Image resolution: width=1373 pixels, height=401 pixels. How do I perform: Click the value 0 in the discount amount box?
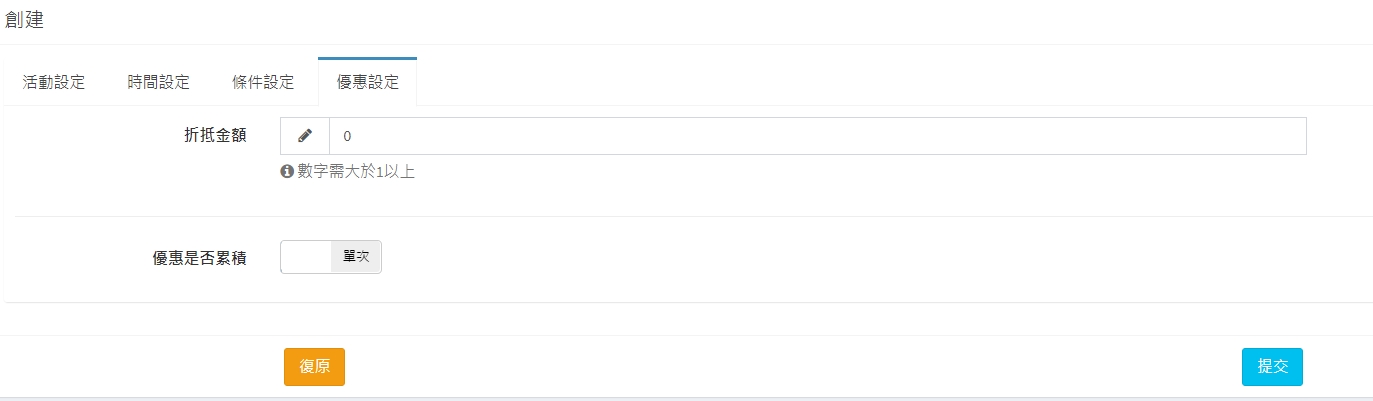tap(347, 136)
